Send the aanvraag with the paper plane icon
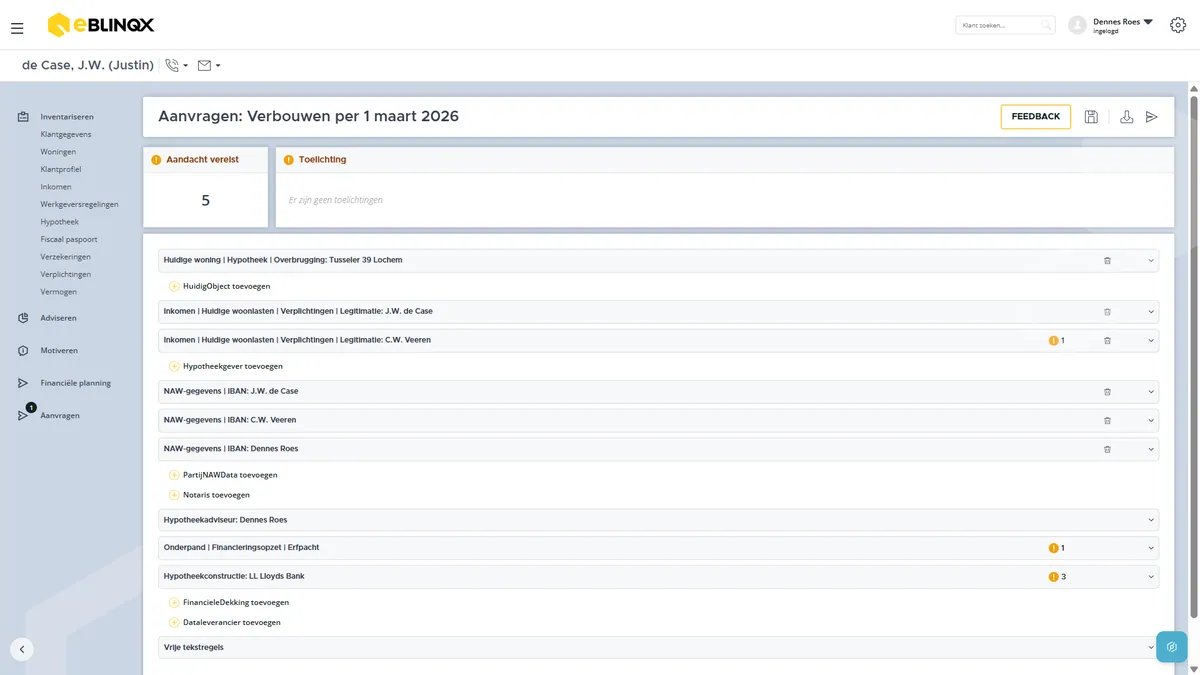 (1152, 117)
